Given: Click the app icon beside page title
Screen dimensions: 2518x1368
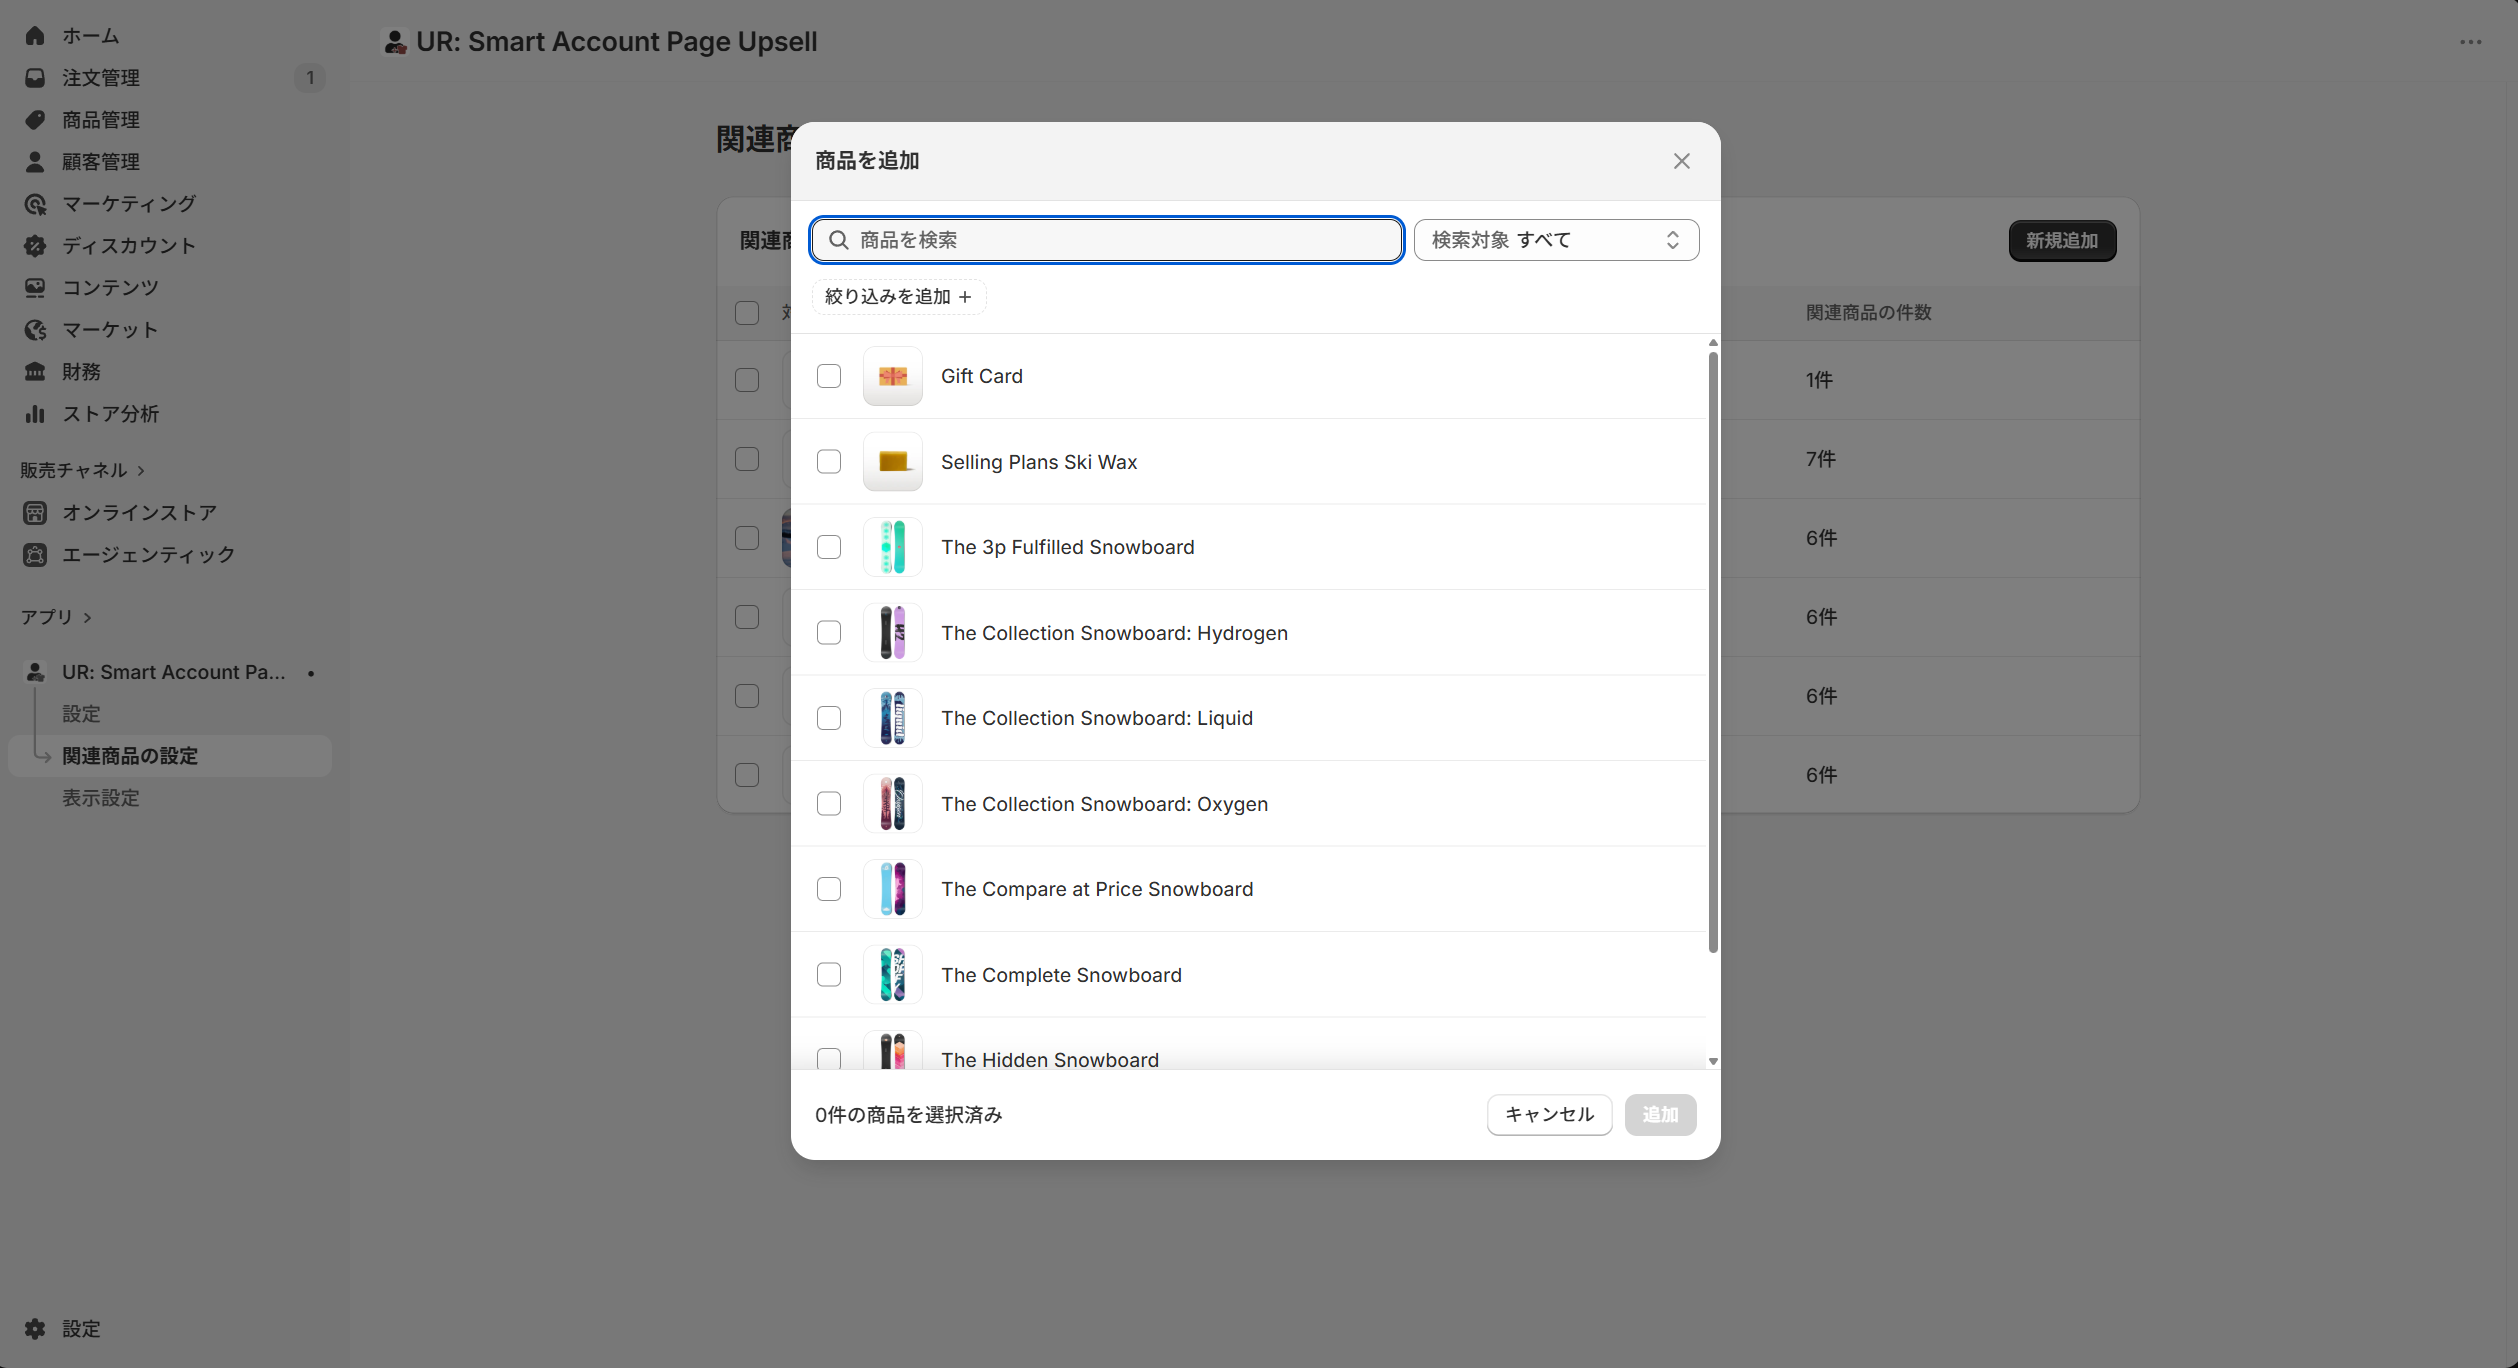Looking at the screenshot, I should pos(395,42).
